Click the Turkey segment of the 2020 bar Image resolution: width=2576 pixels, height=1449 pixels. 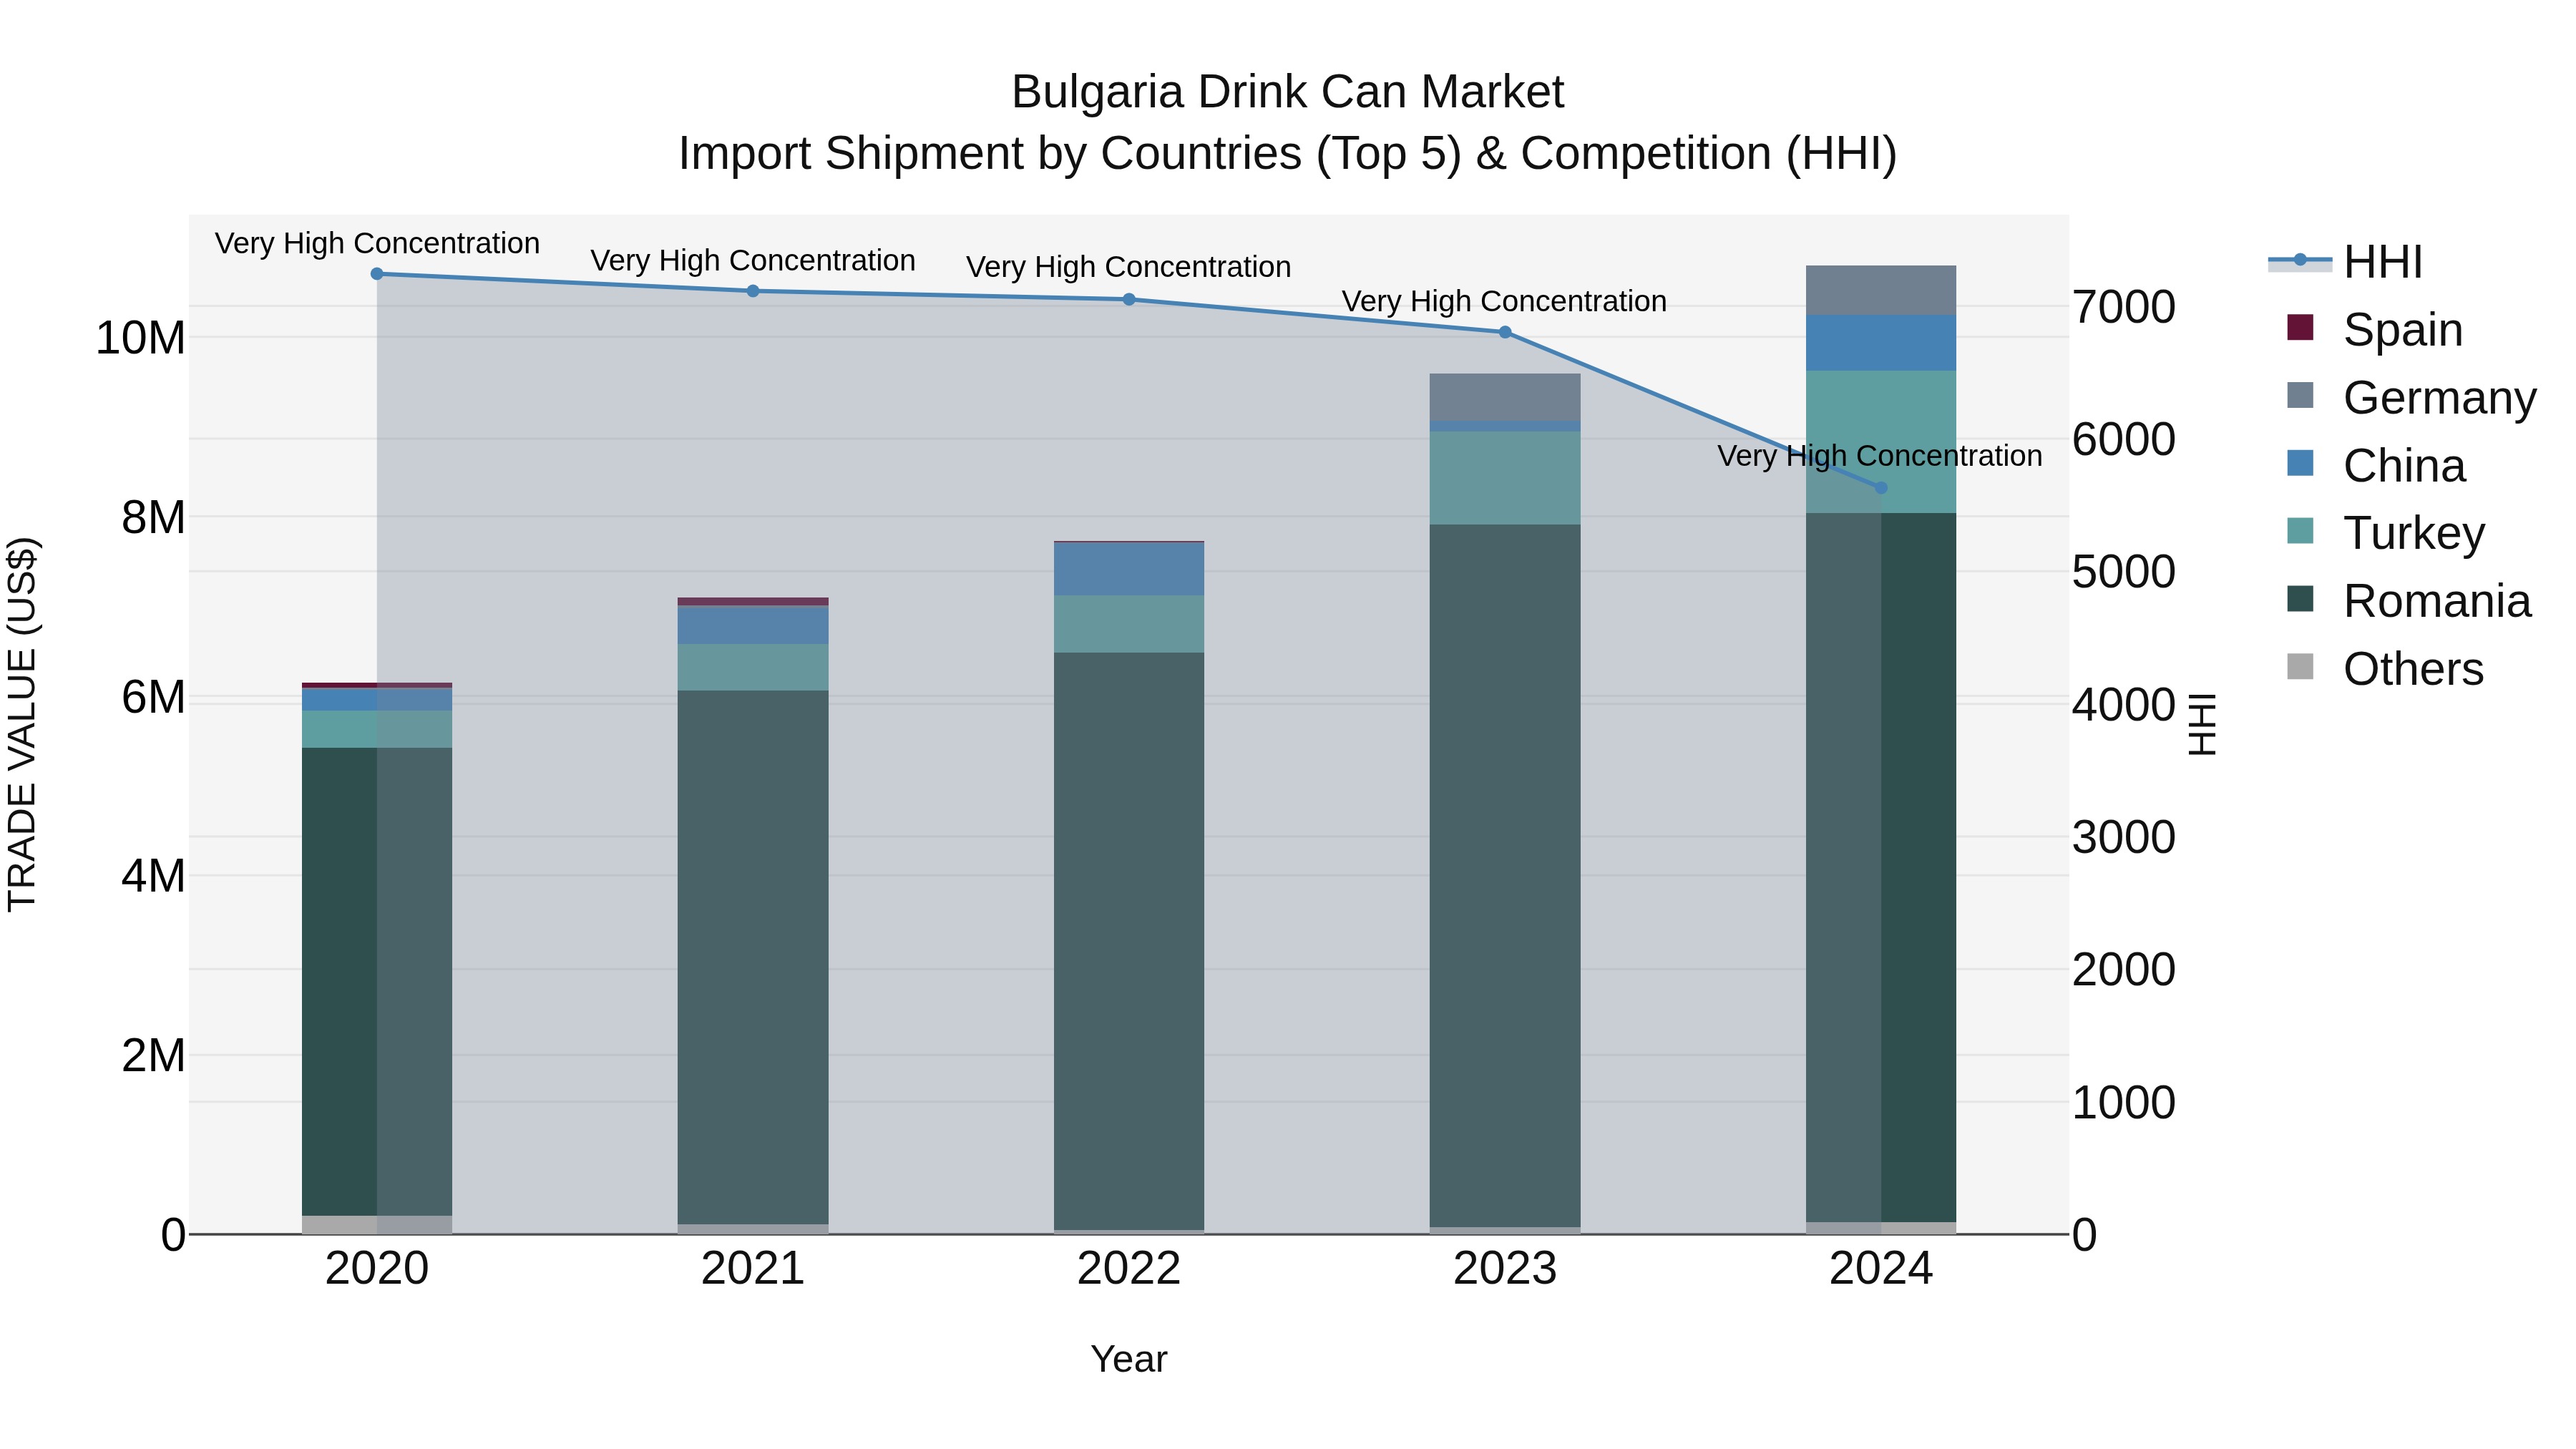[377, 729]
